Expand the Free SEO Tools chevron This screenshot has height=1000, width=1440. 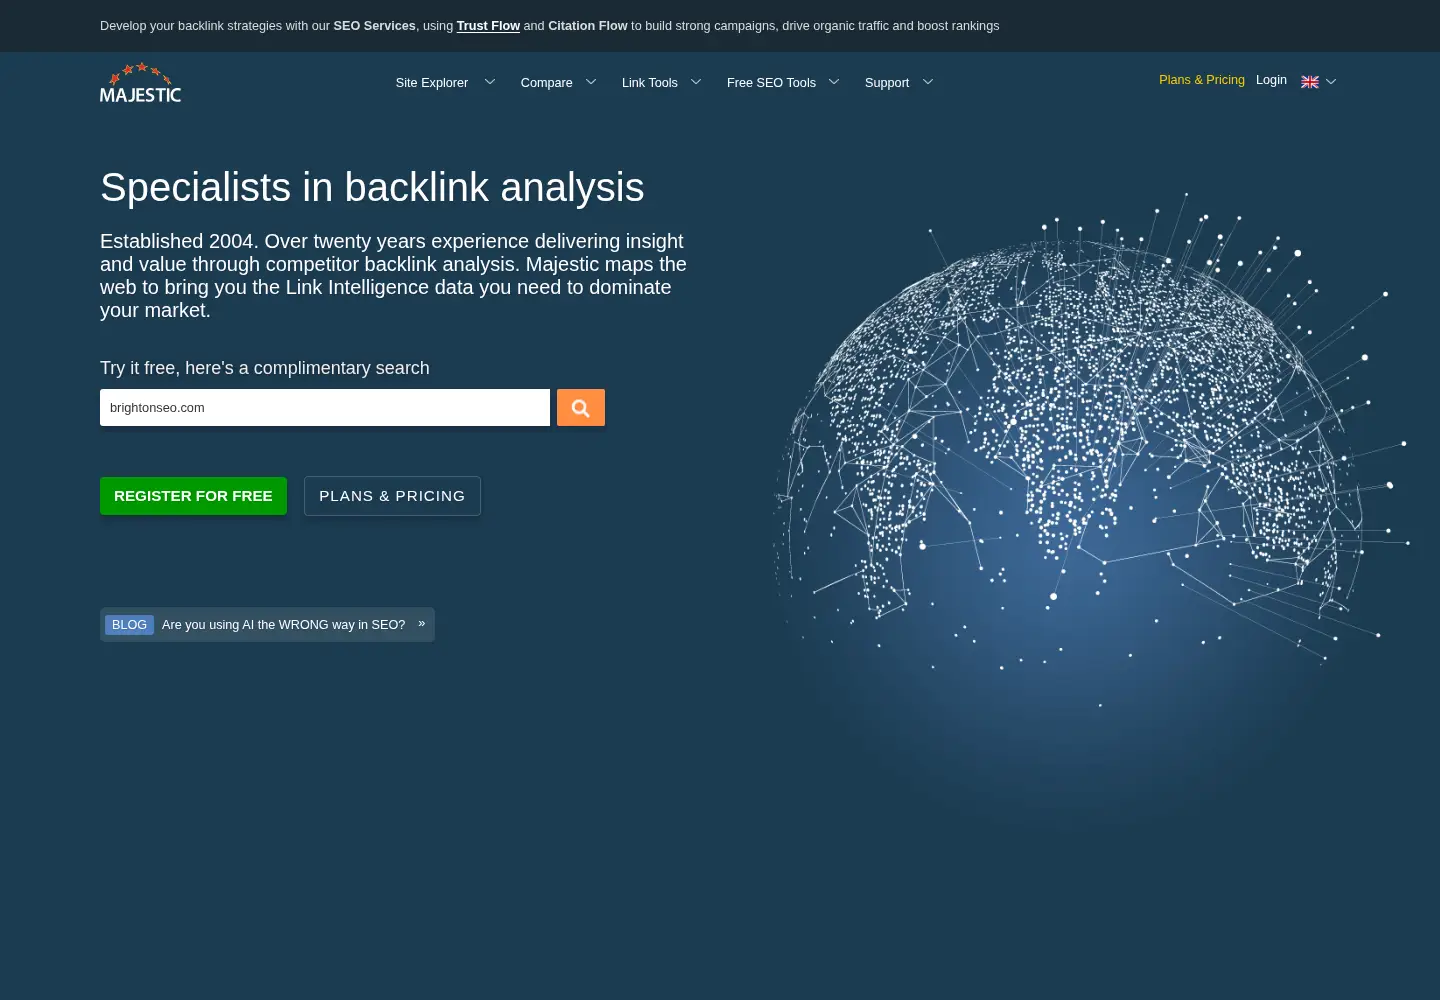click(x=834, y=82)
